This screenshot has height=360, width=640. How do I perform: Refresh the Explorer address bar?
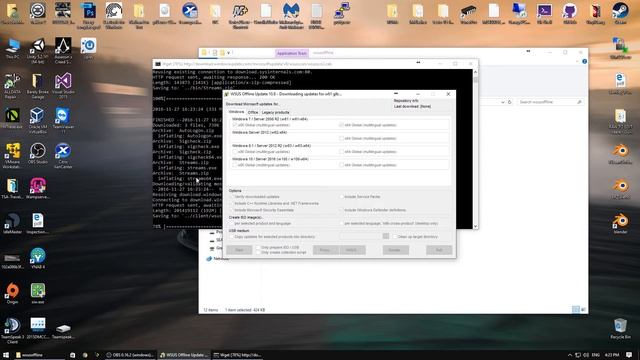(509, 102)
